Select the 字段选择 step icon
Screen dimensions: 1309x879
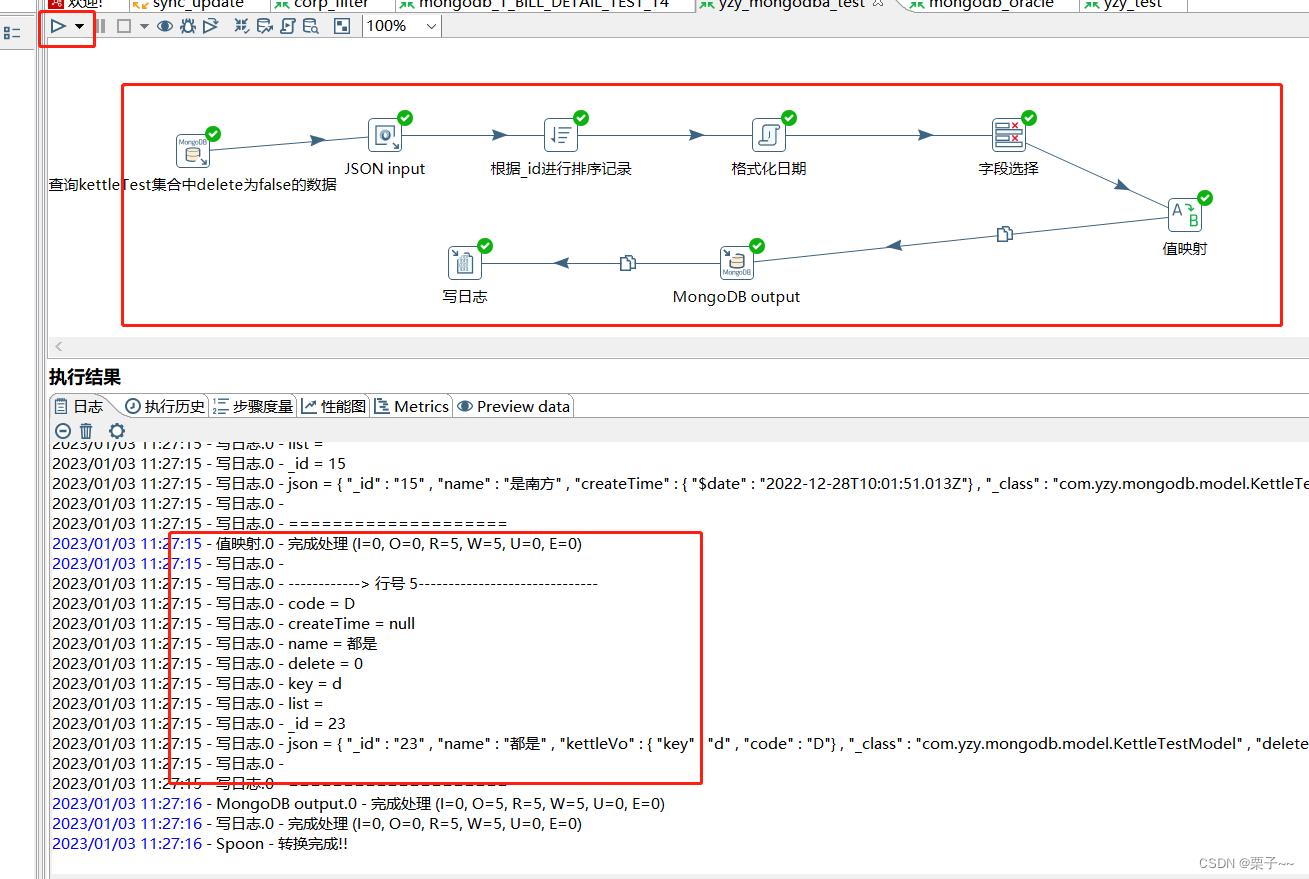tap(1009, 135)
